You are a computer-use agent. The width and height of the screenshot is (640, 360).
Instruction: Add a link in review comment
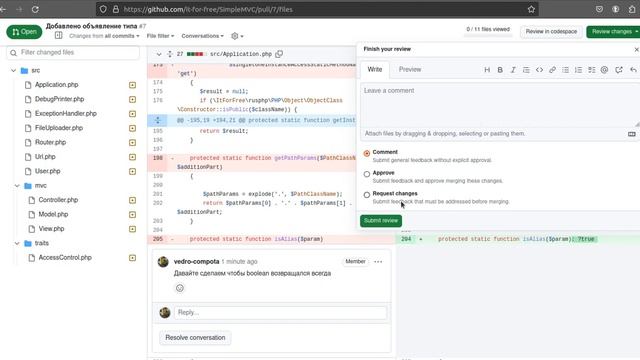552,70
